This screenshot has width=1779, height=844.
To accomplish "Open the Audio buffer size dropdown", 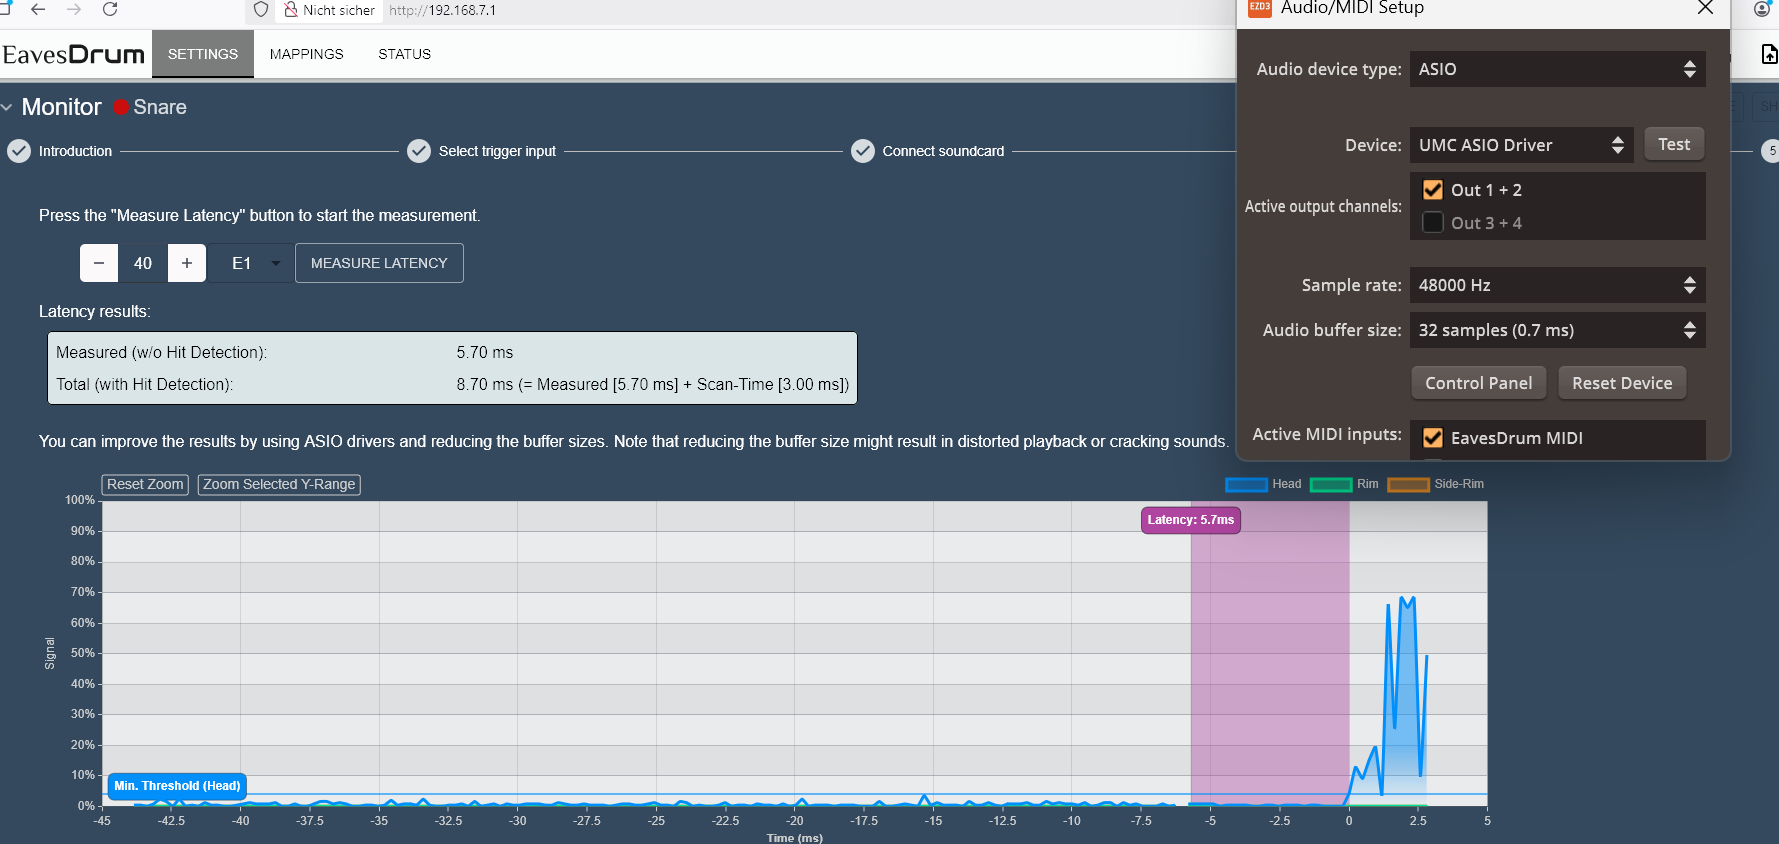I will click(x=1556, y=330).
